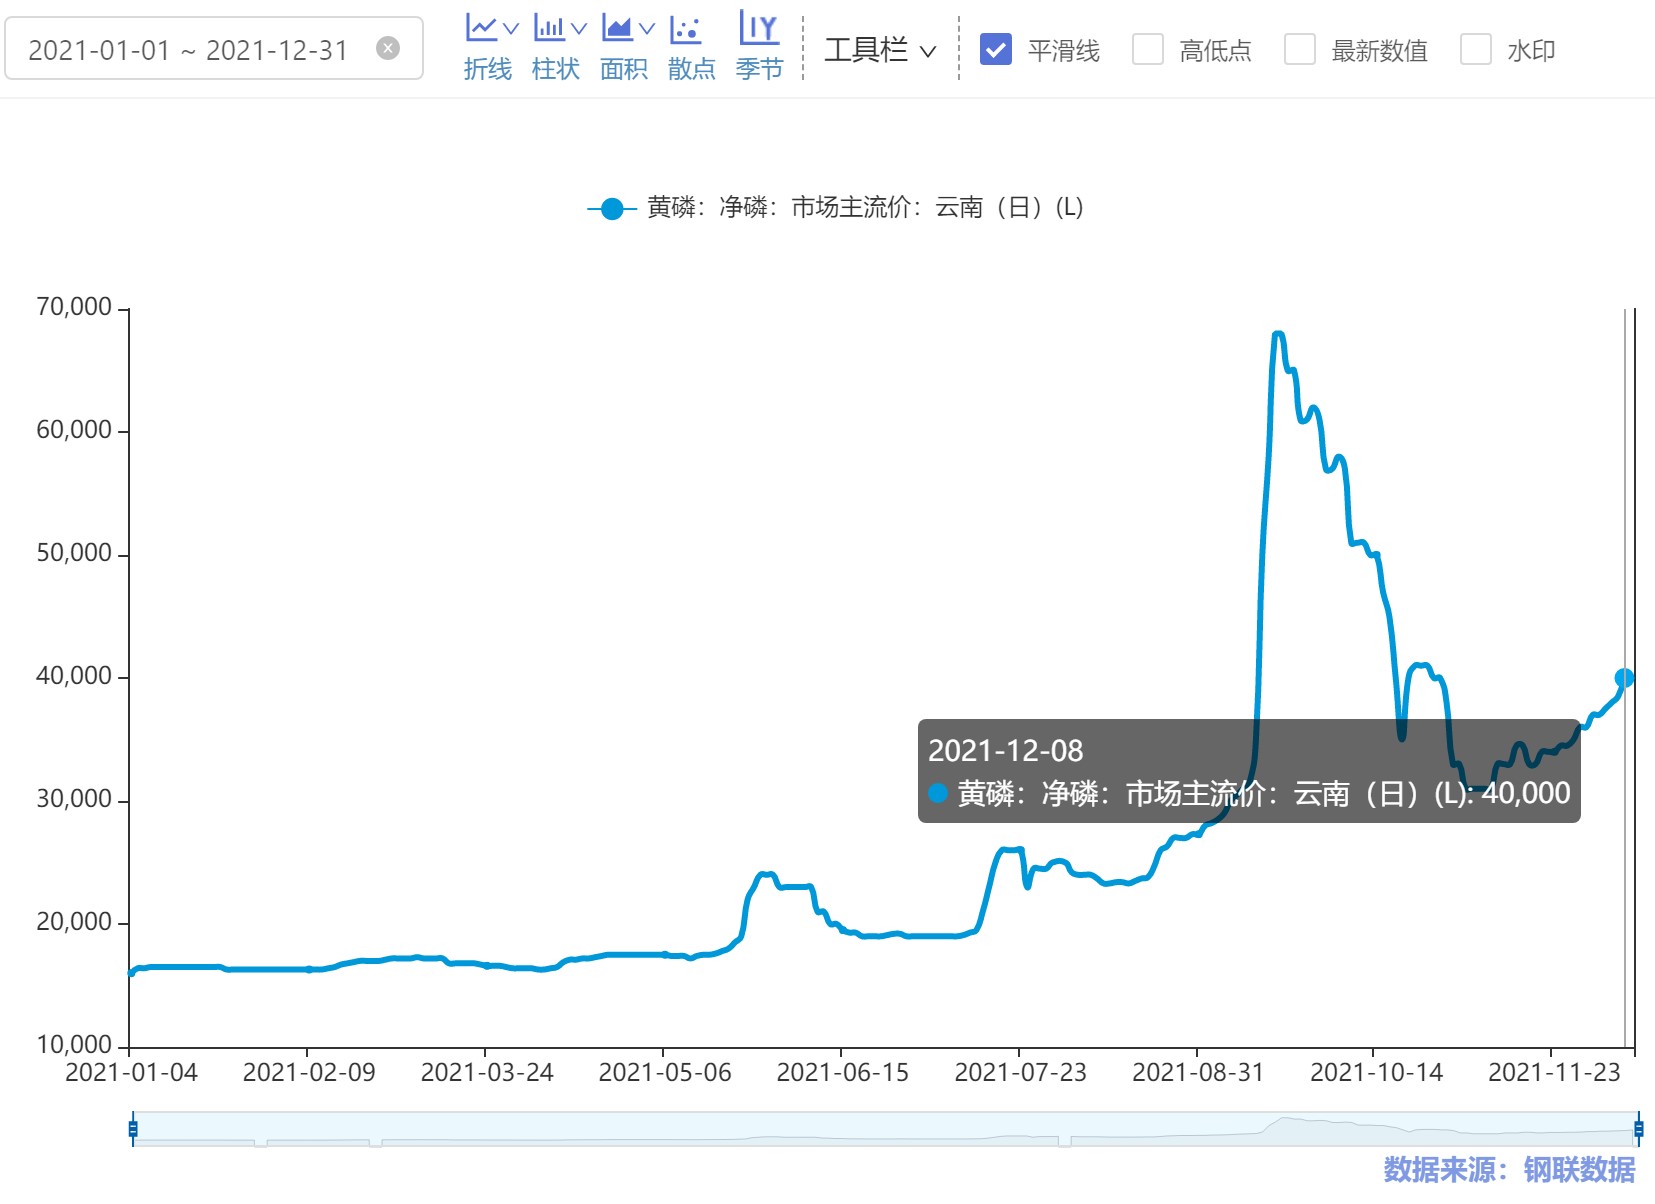This screenshot has height=1204, width=1655.
Task: Click the 2021-12-08 data point marker
Action: click(1625, 678)
